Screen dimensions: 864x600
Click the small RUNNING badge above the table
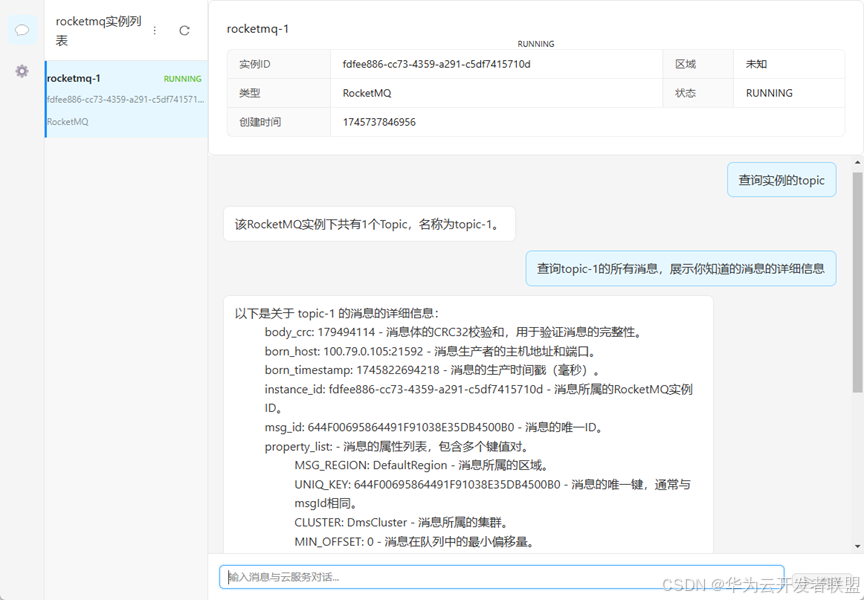tap(536, 44)
